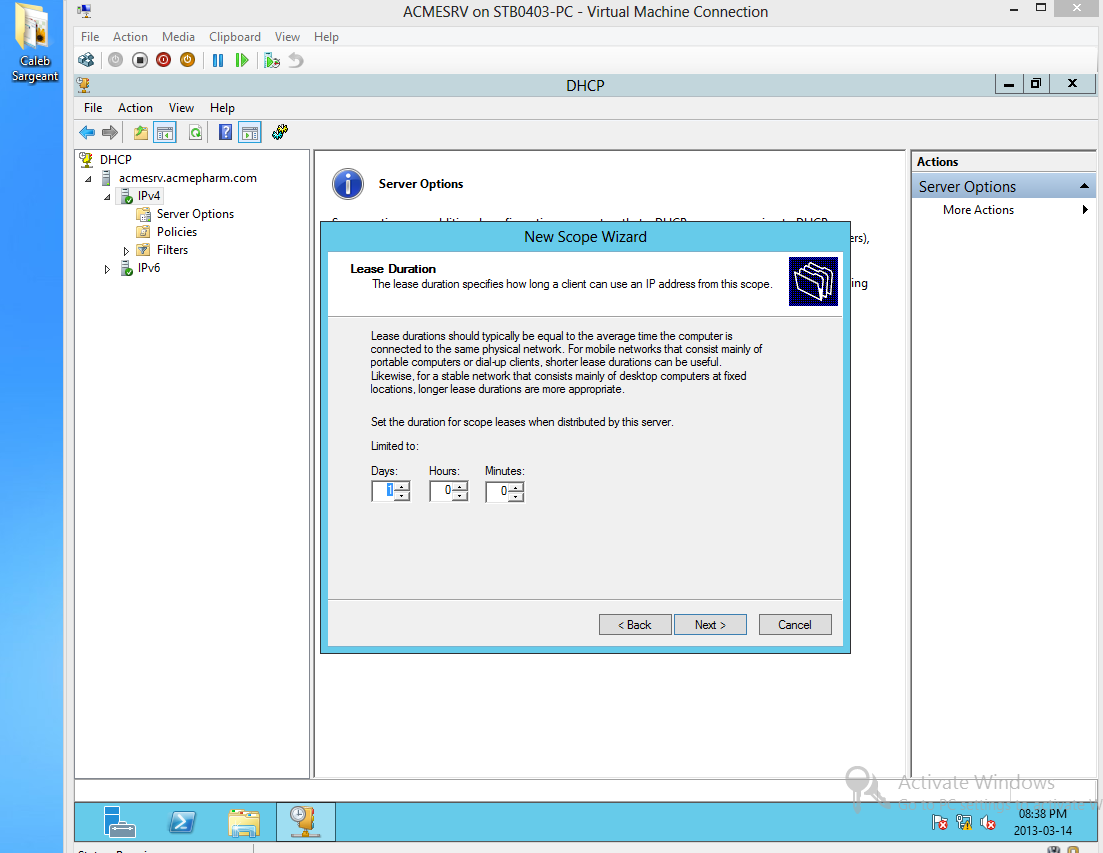Click muted speaker tray icon
This screenshot has width=1103, height=853.
coord(988,822)
